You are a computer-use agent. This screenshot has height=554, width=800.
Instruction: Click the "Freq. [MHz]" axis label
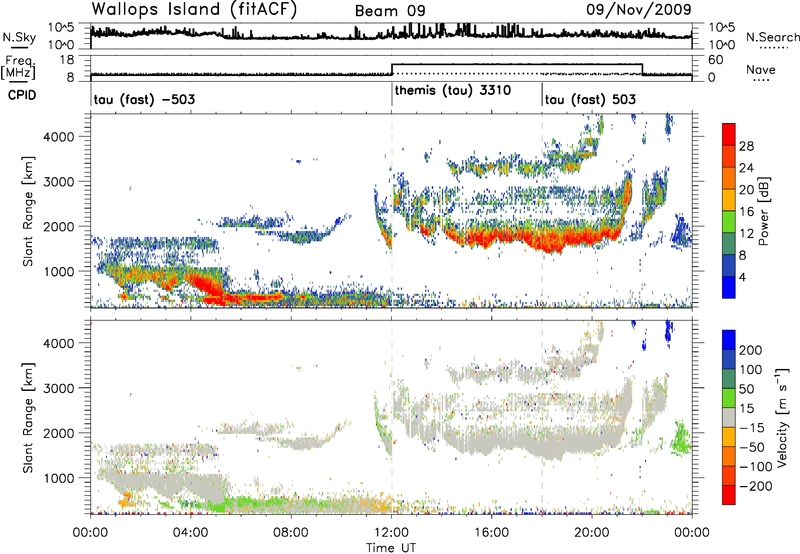click(x=18, y=68)
